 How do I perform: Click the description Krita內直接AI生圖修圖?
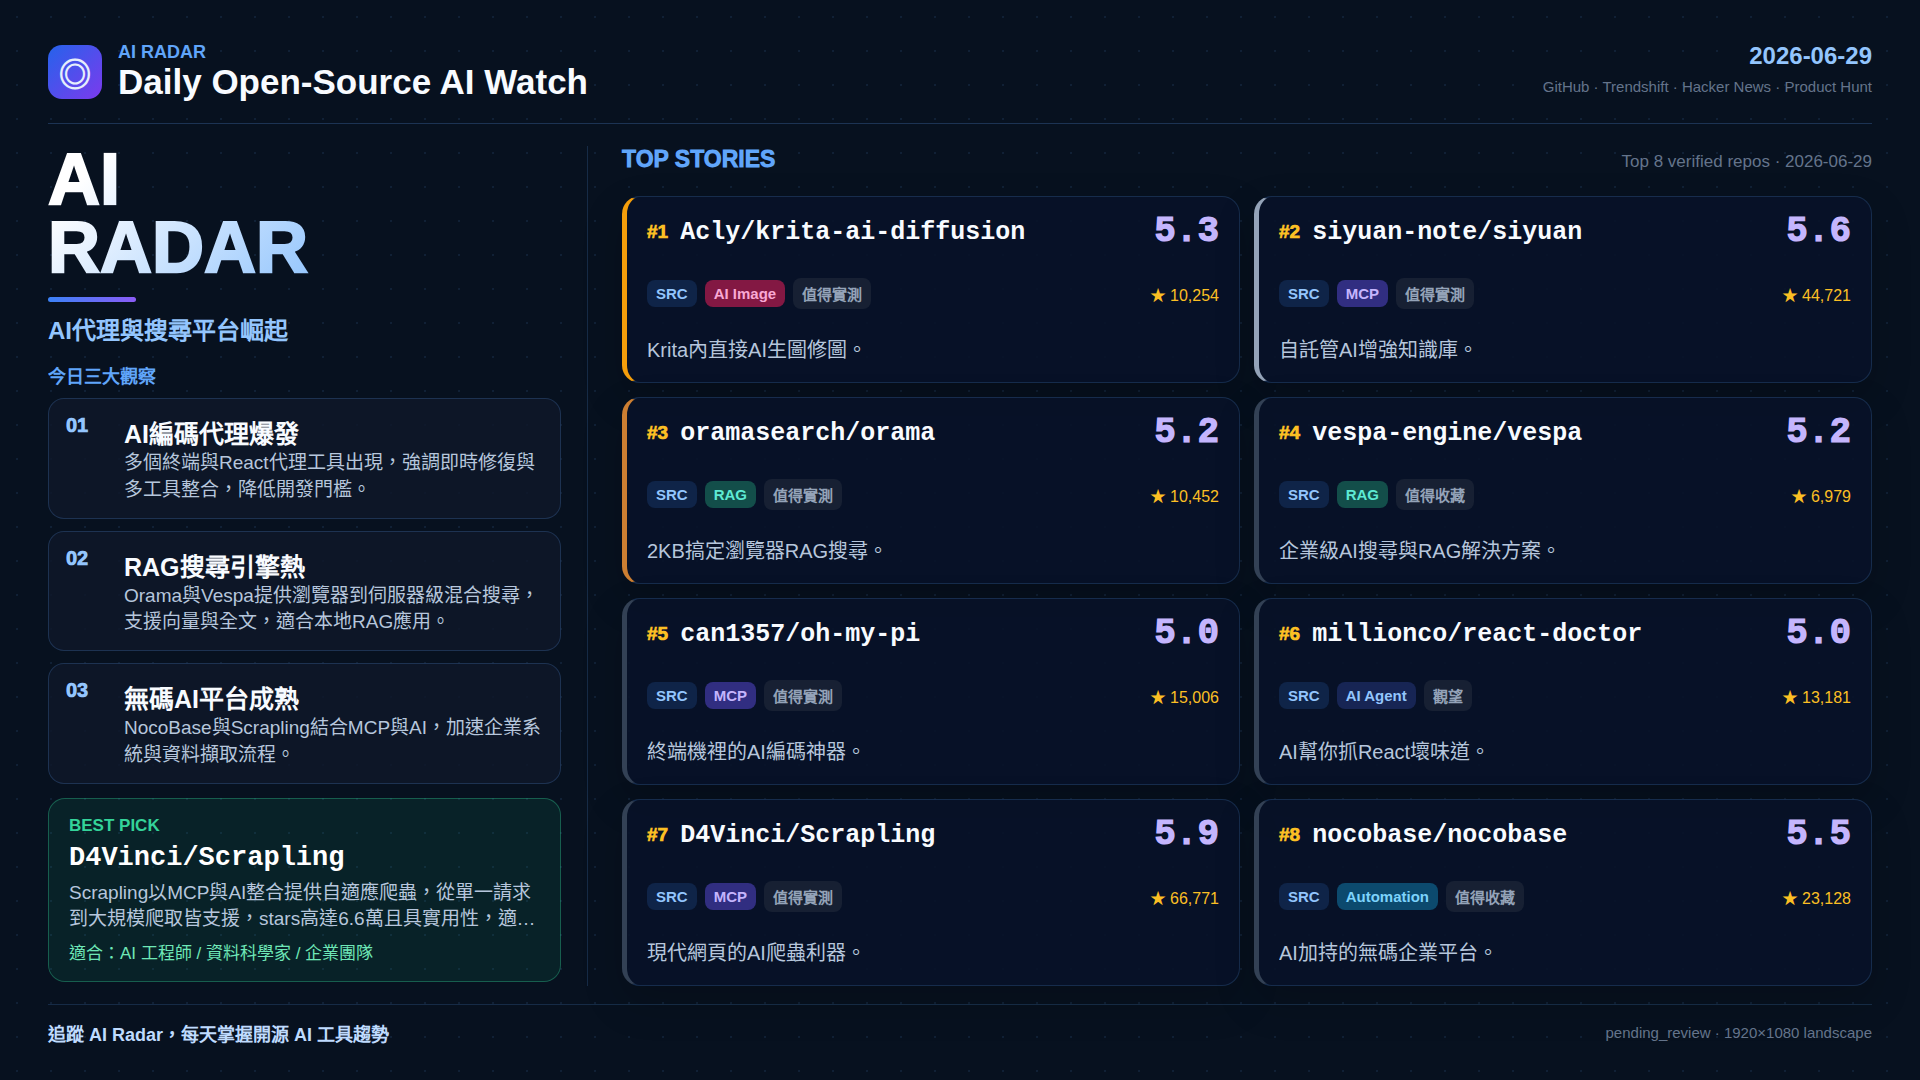coord(754,350)
